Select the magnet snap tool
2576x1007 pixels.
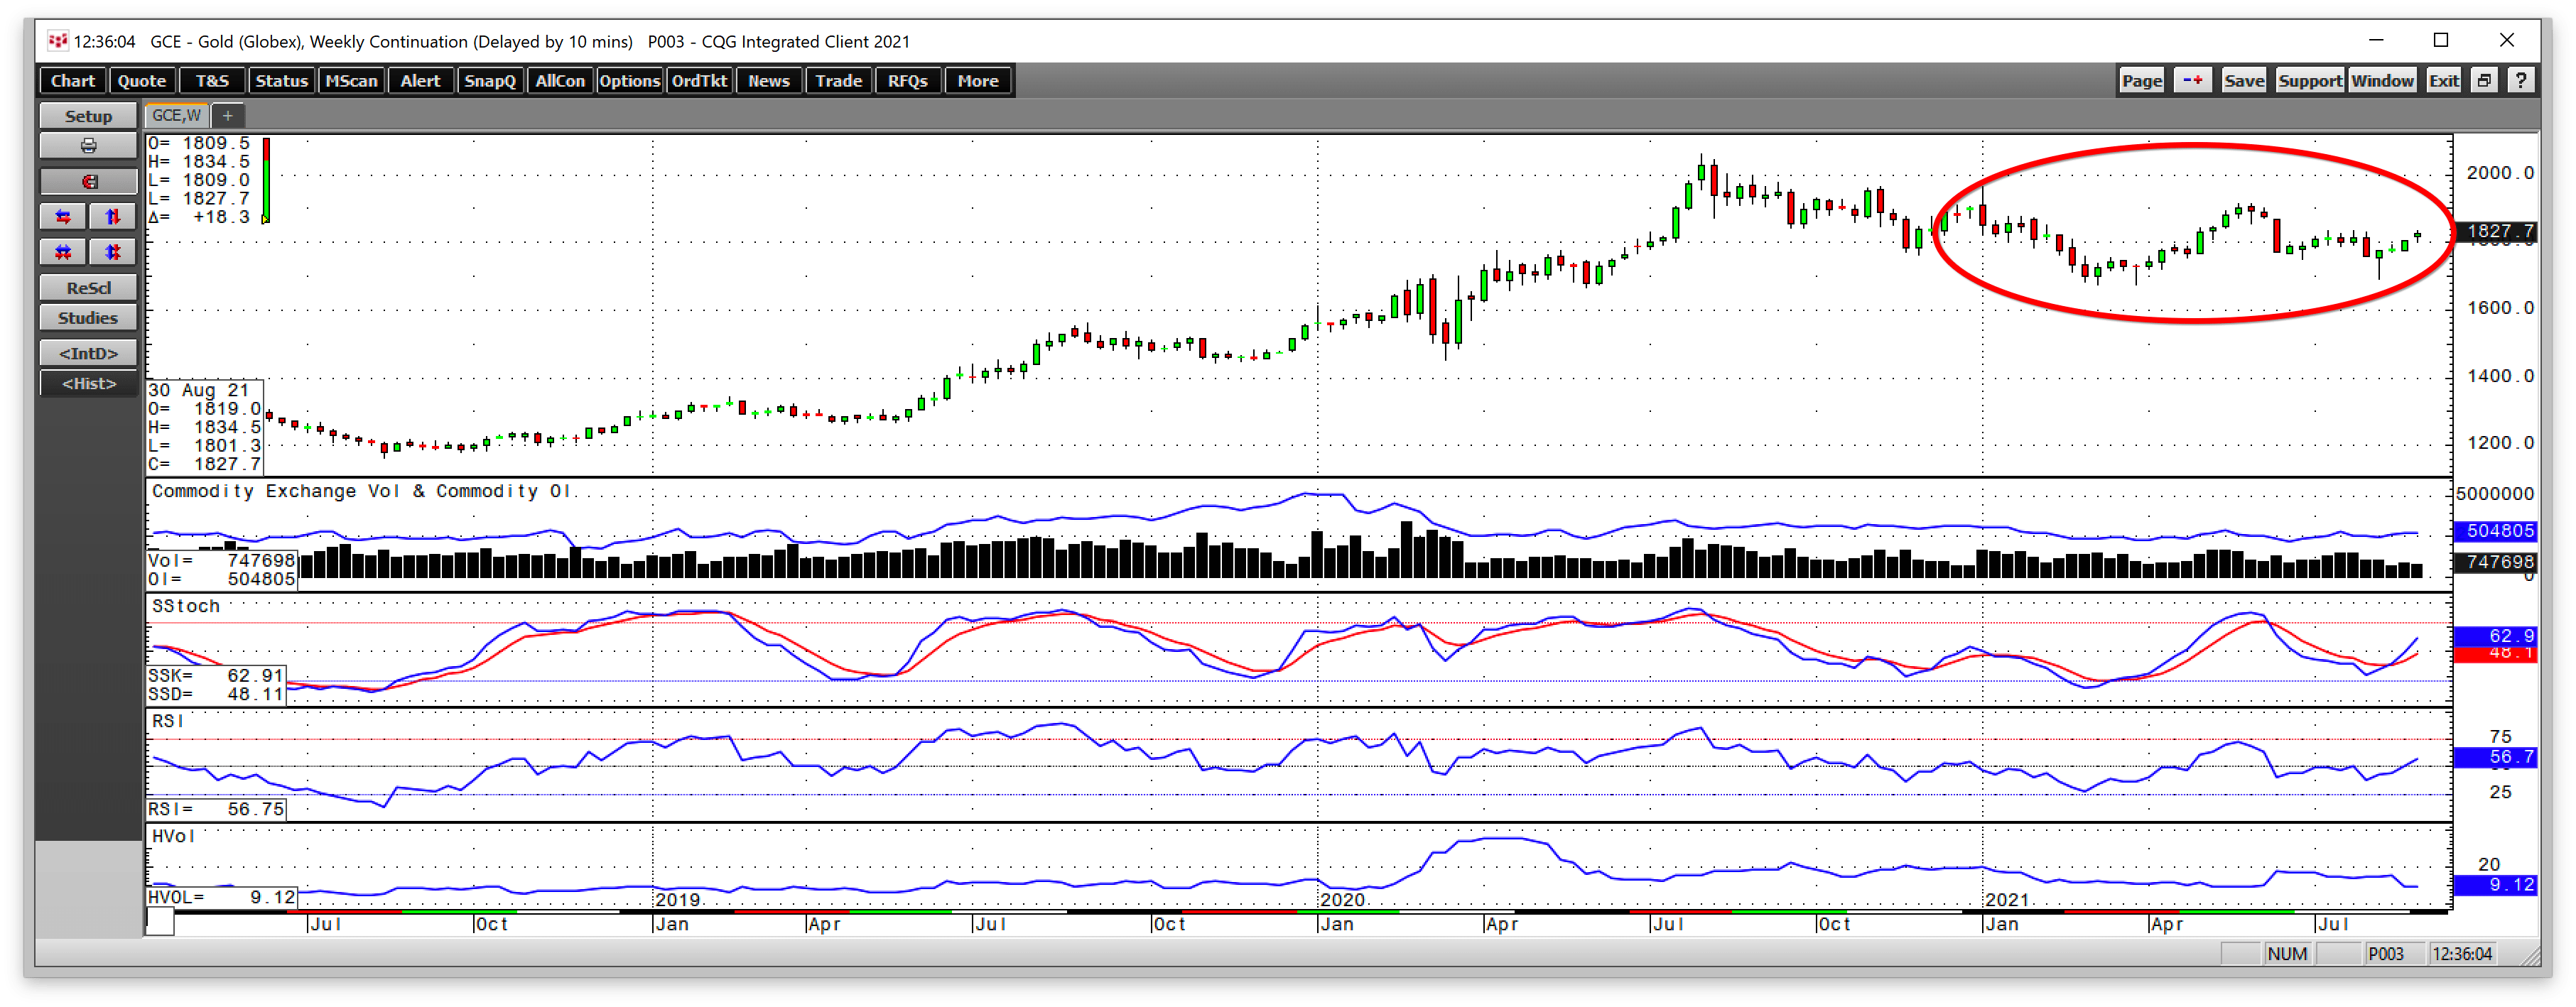(x=88, y=181)
